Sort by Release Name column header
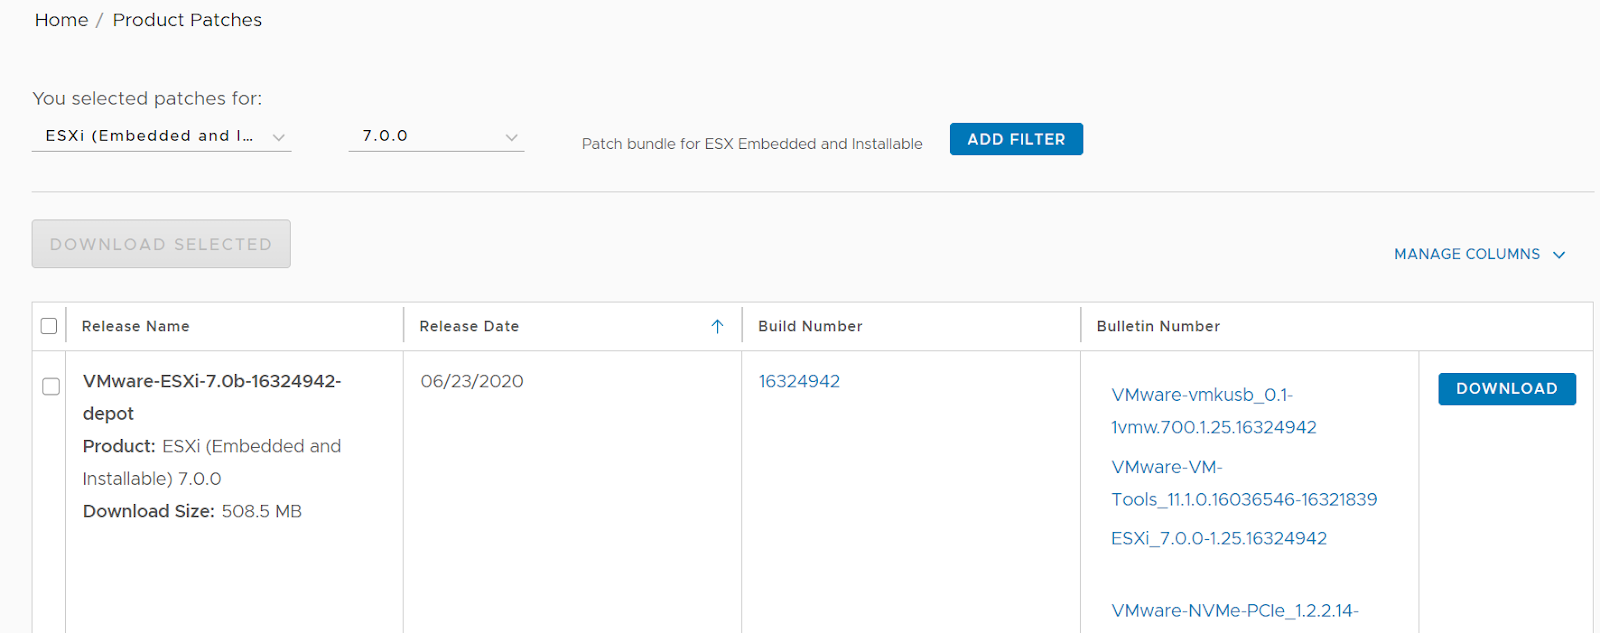 coord(136,326)
